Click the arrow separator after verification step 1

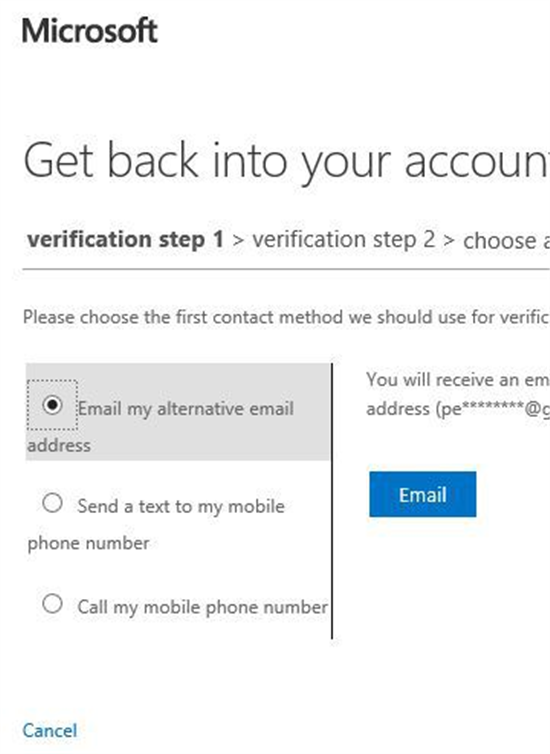(x=238, y=239)
